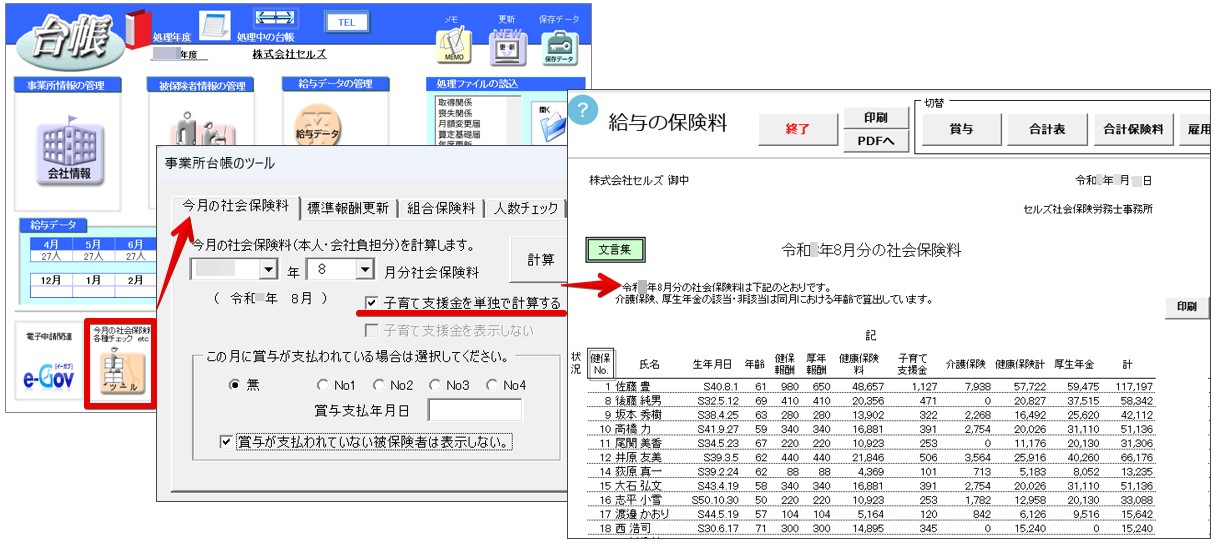Select the row for 西 浩司
1216x543 pixels.
click(x=870, y=526)
